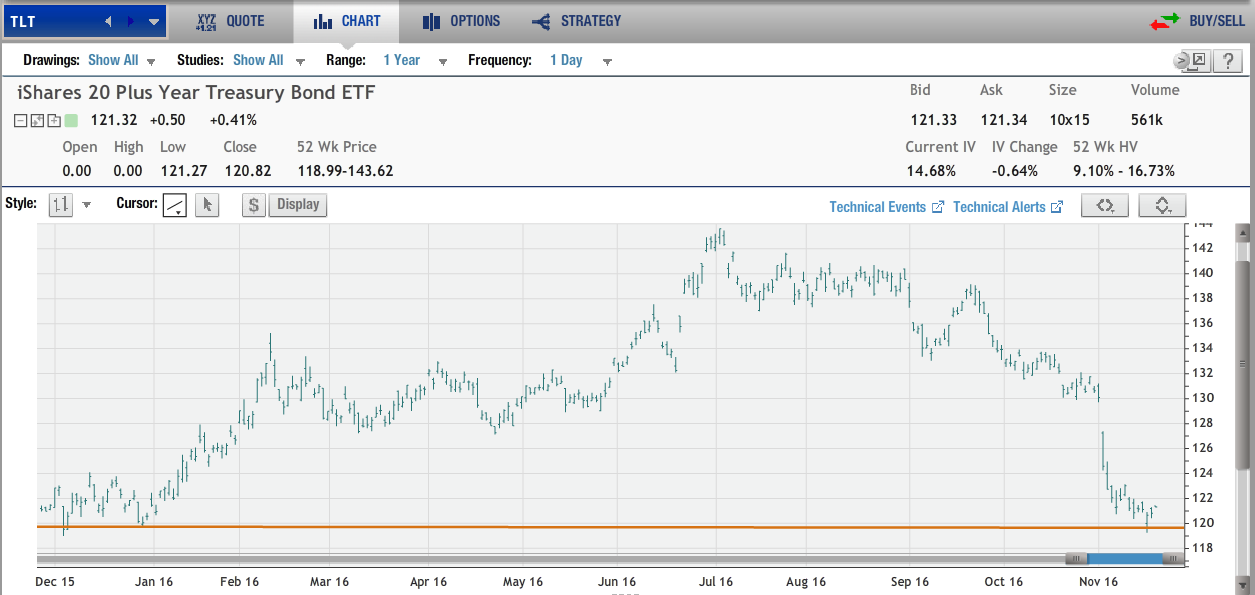Click the Display button

(298, 205)
